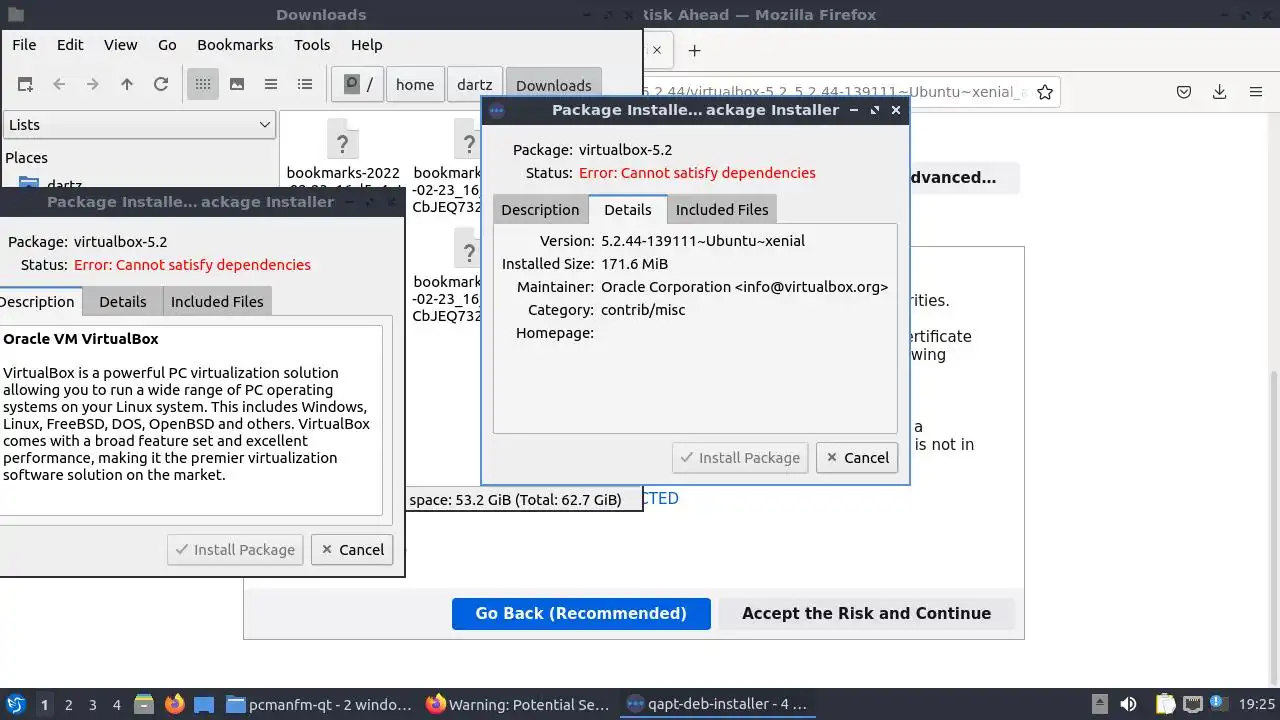Switch to virtual desktop 4

click(x=117, y=705)
